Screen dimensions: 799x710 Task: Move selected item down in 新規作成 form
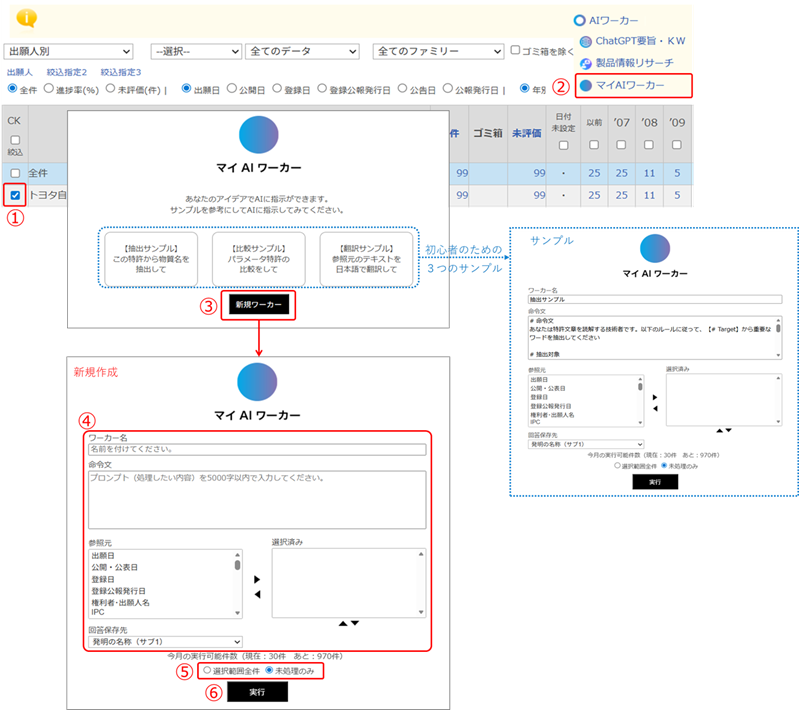click(x=355, y=624)
